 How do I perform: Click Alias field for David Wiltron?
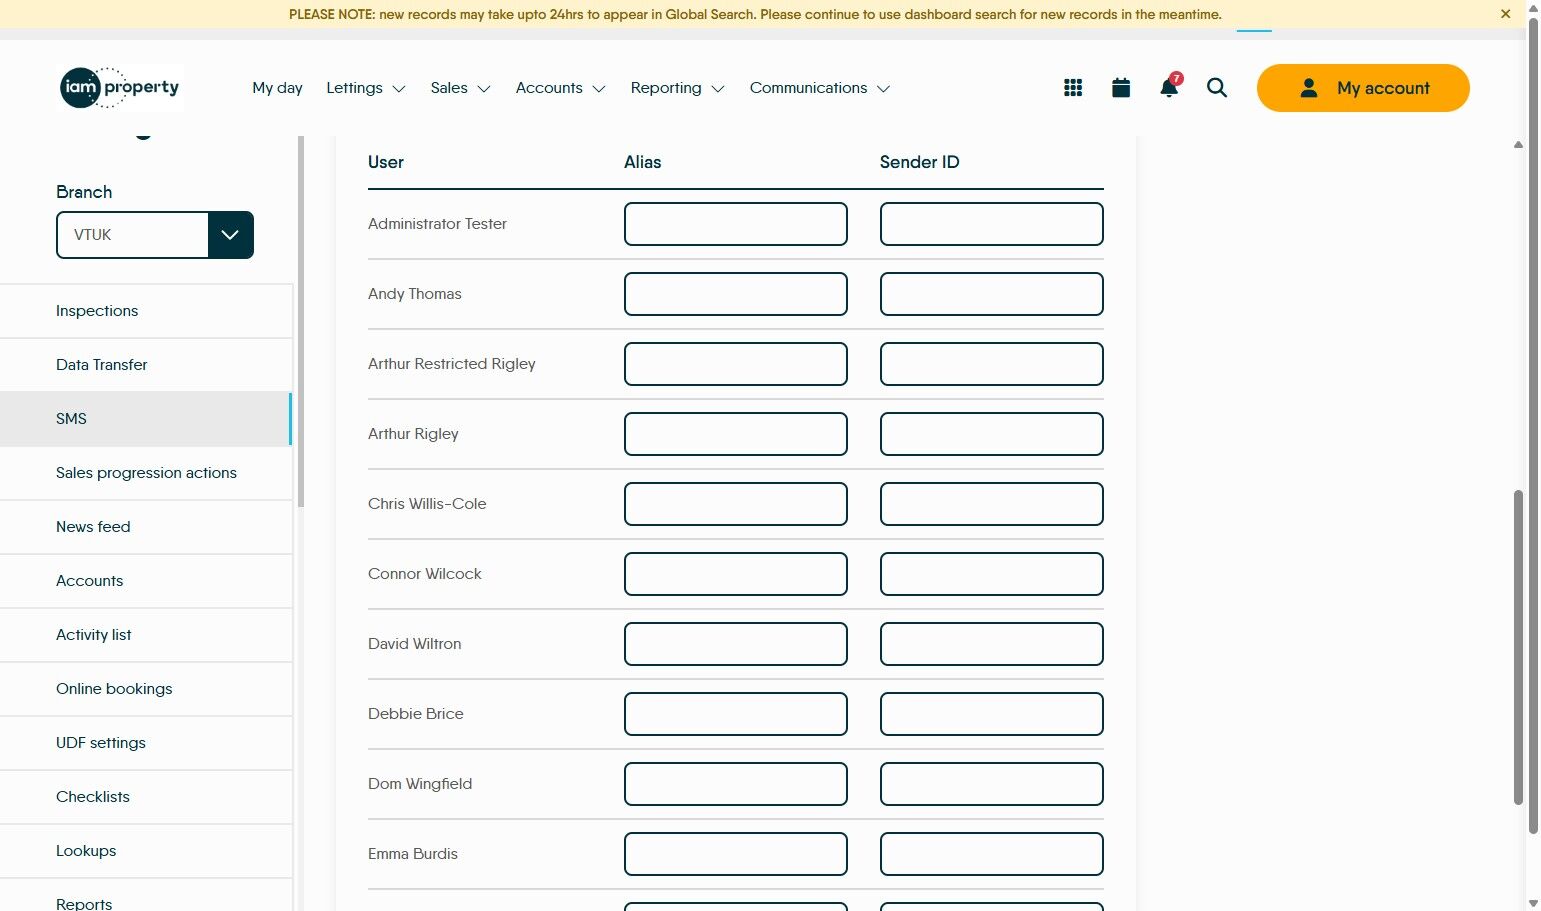click(x=736, y=644)
